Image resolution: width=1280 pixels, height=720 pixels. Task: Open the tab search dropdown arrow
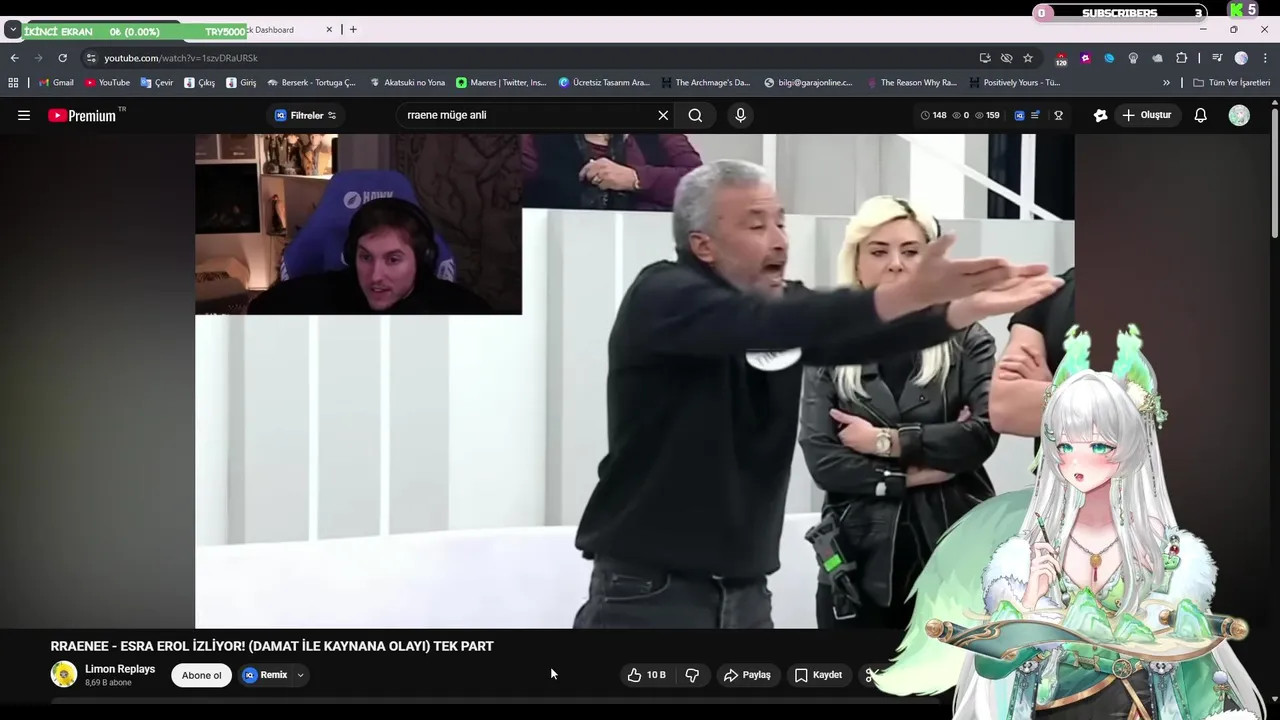(12, 30)
